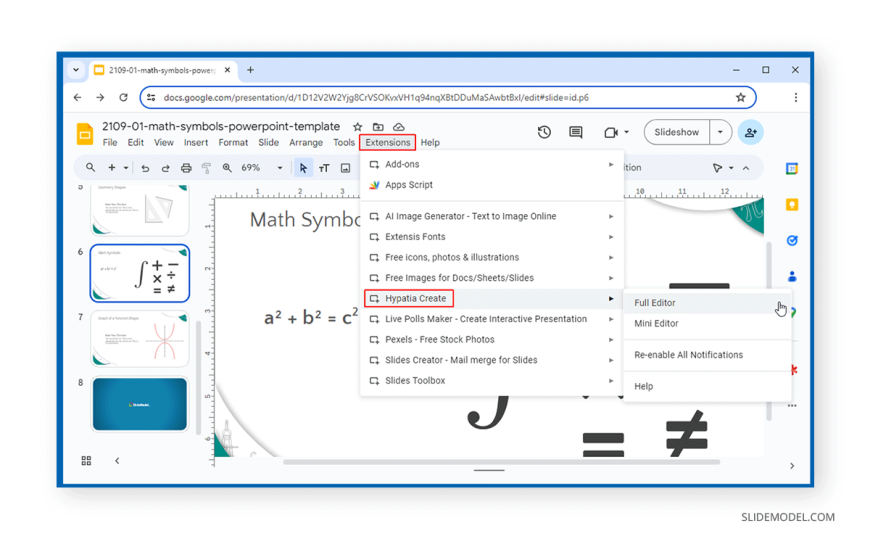Screen dimensions: 870x539
Task: Open AI Image Generator submenu
Action: pyautogui.click(x=492, y=216)
